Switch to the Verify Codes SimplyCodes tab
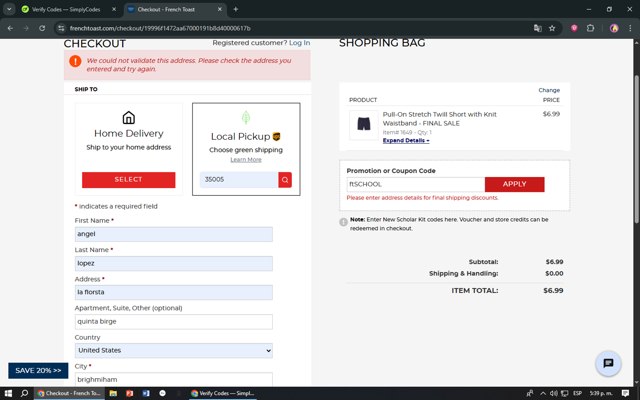This screenshot has height=400, width=640. [66, 9]
